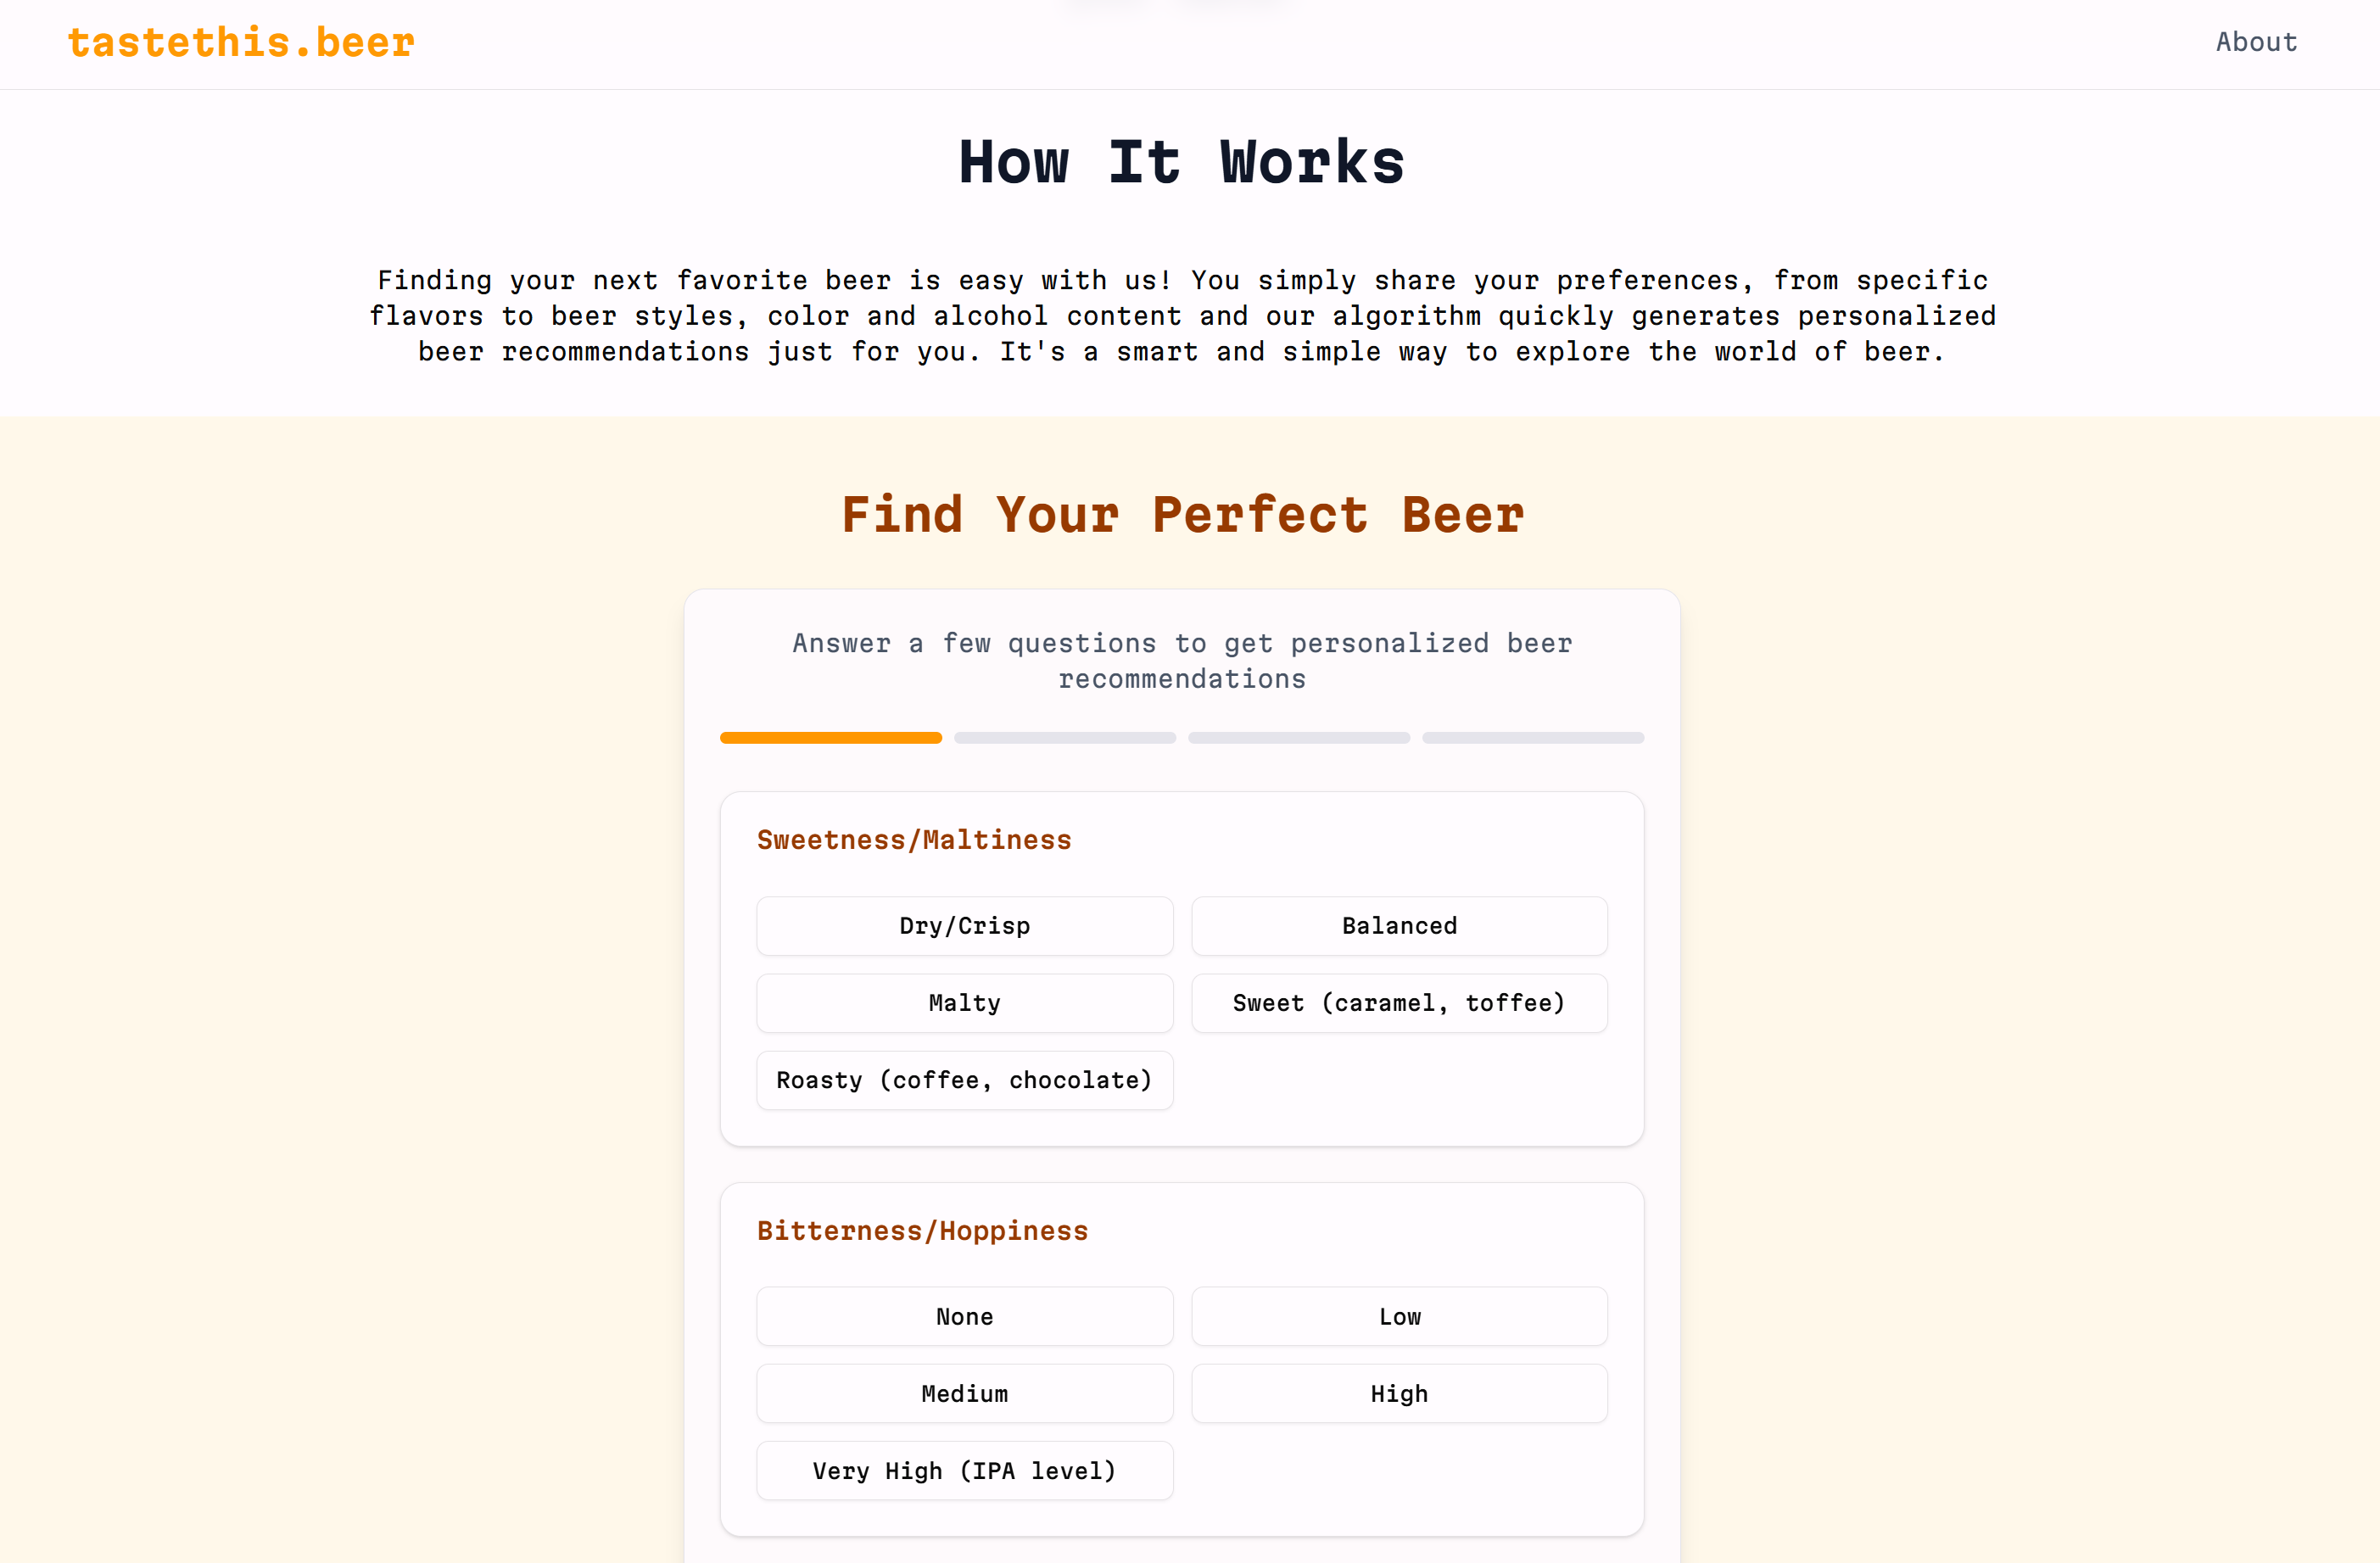
Task: Select High bitterness
Action: pyautogui.click(x=1399, y=1394)
